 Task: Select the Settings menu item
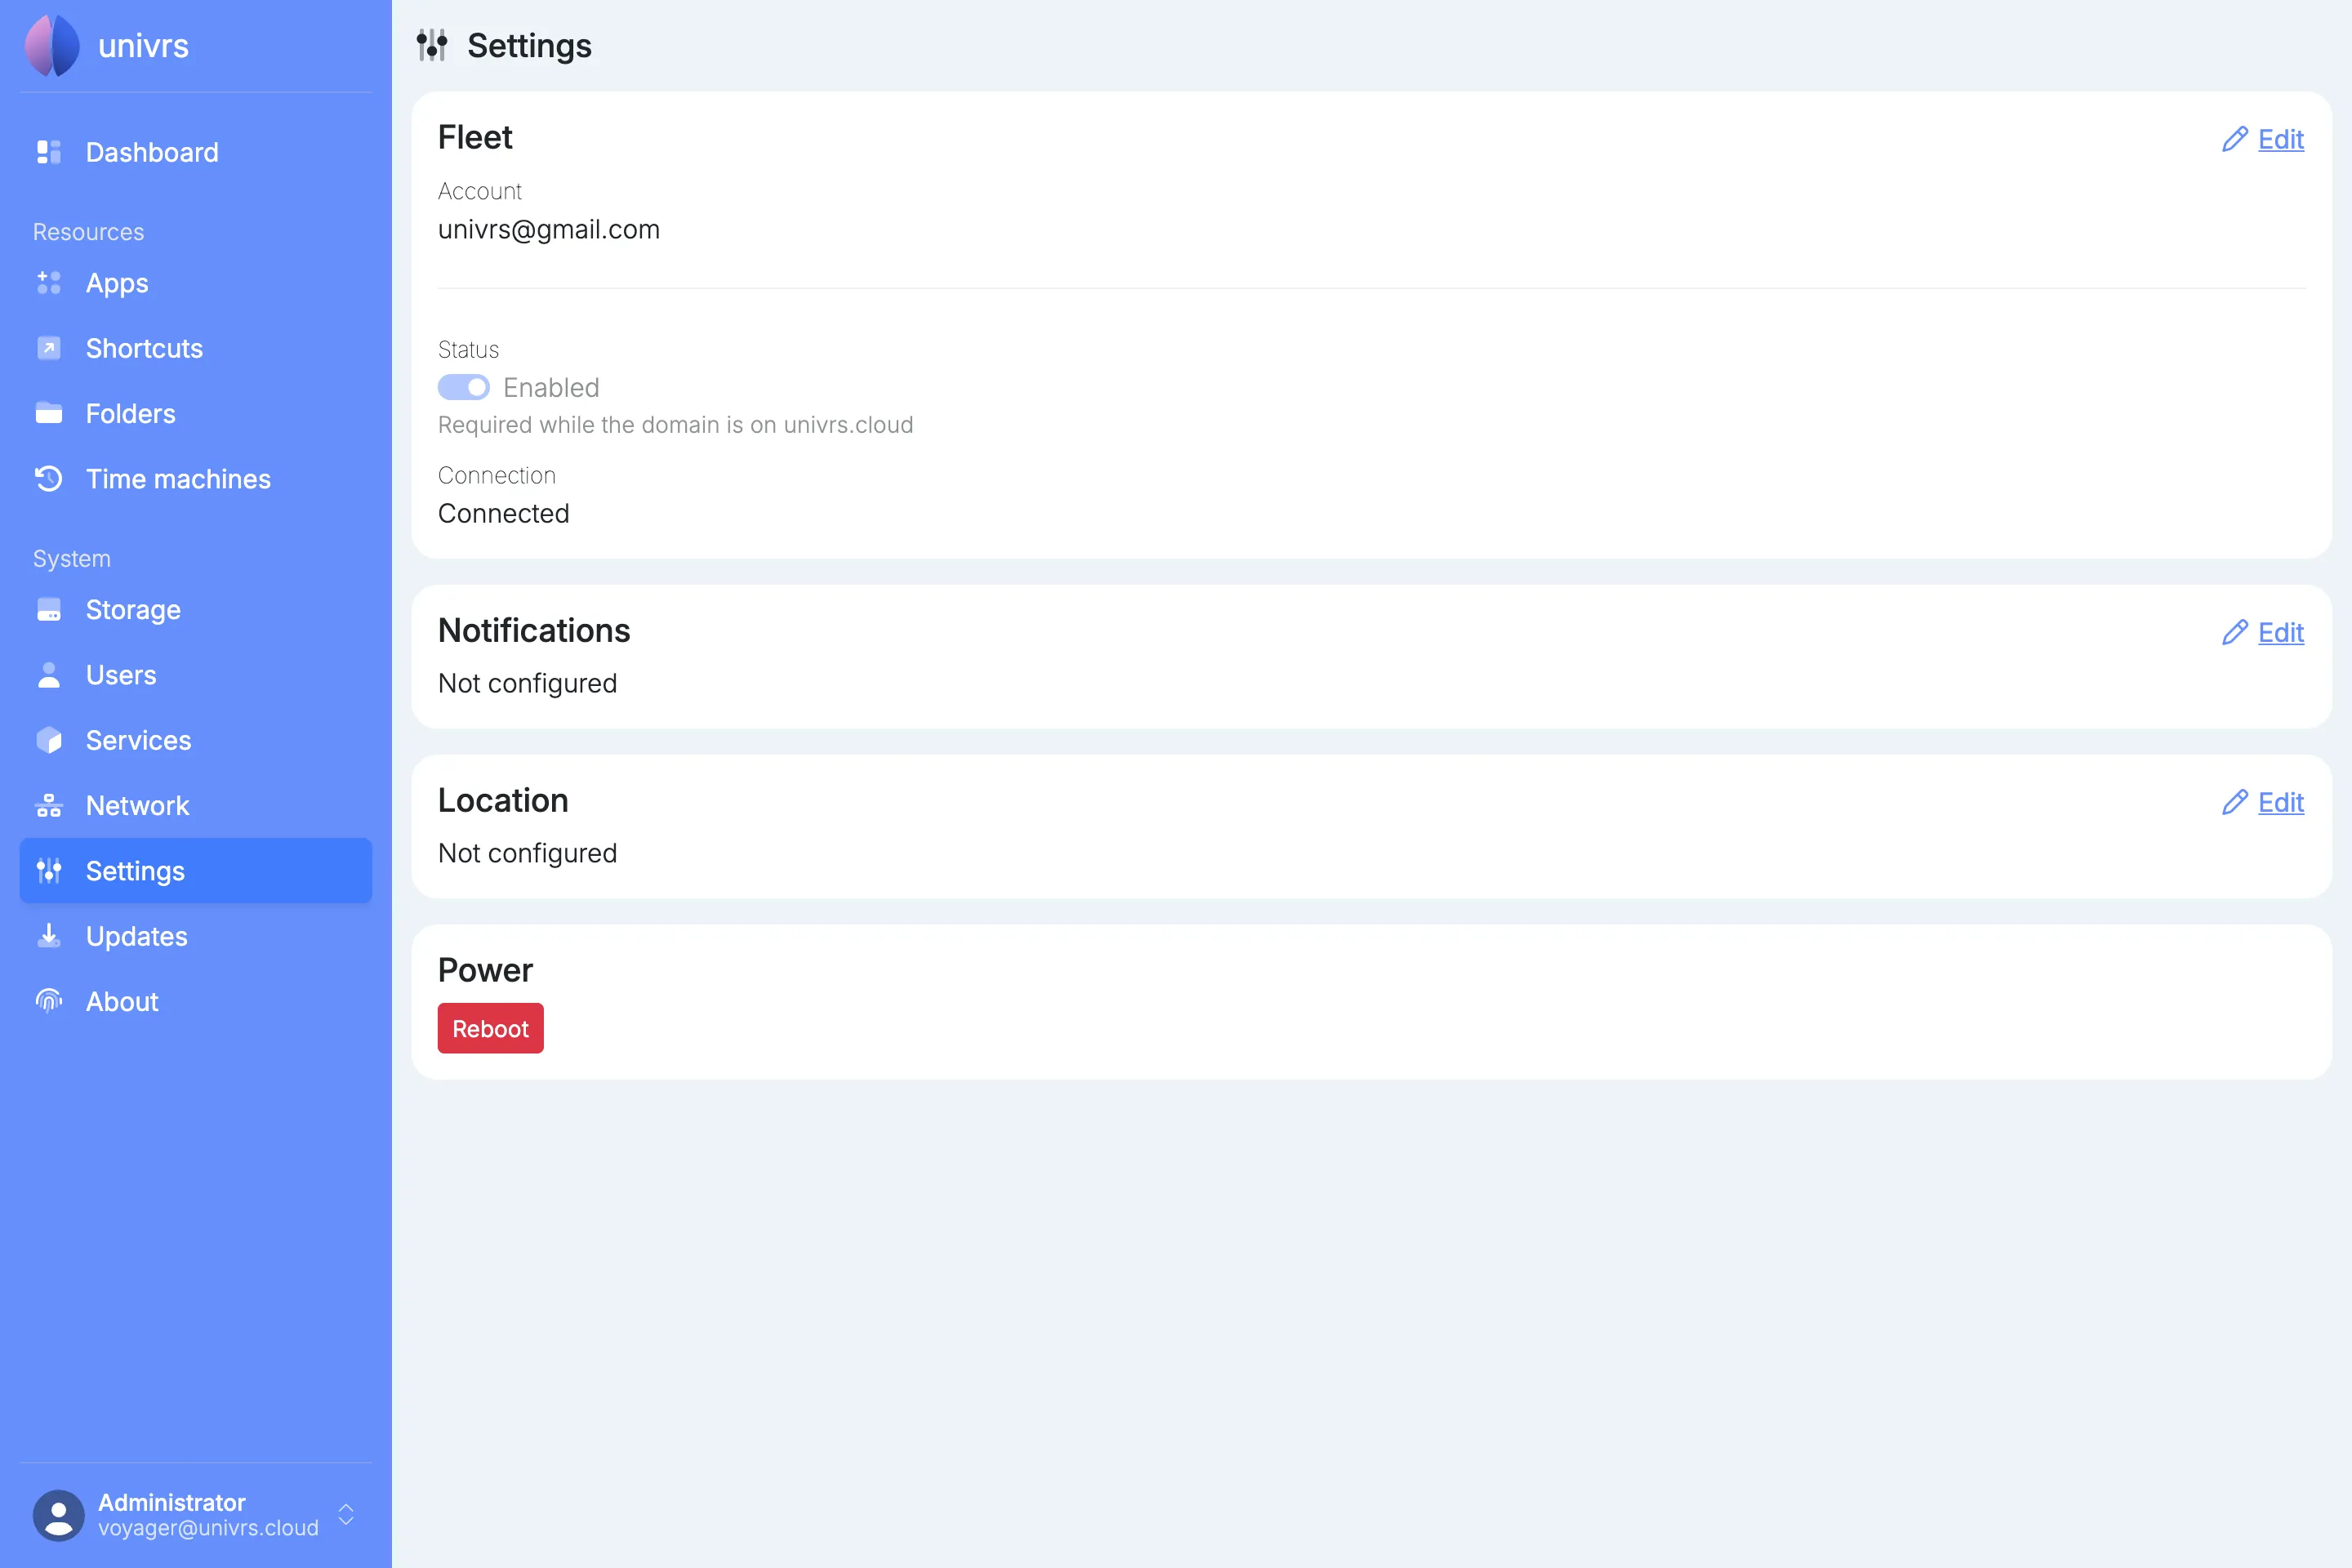pyautogui.click(x=196, y=871)
